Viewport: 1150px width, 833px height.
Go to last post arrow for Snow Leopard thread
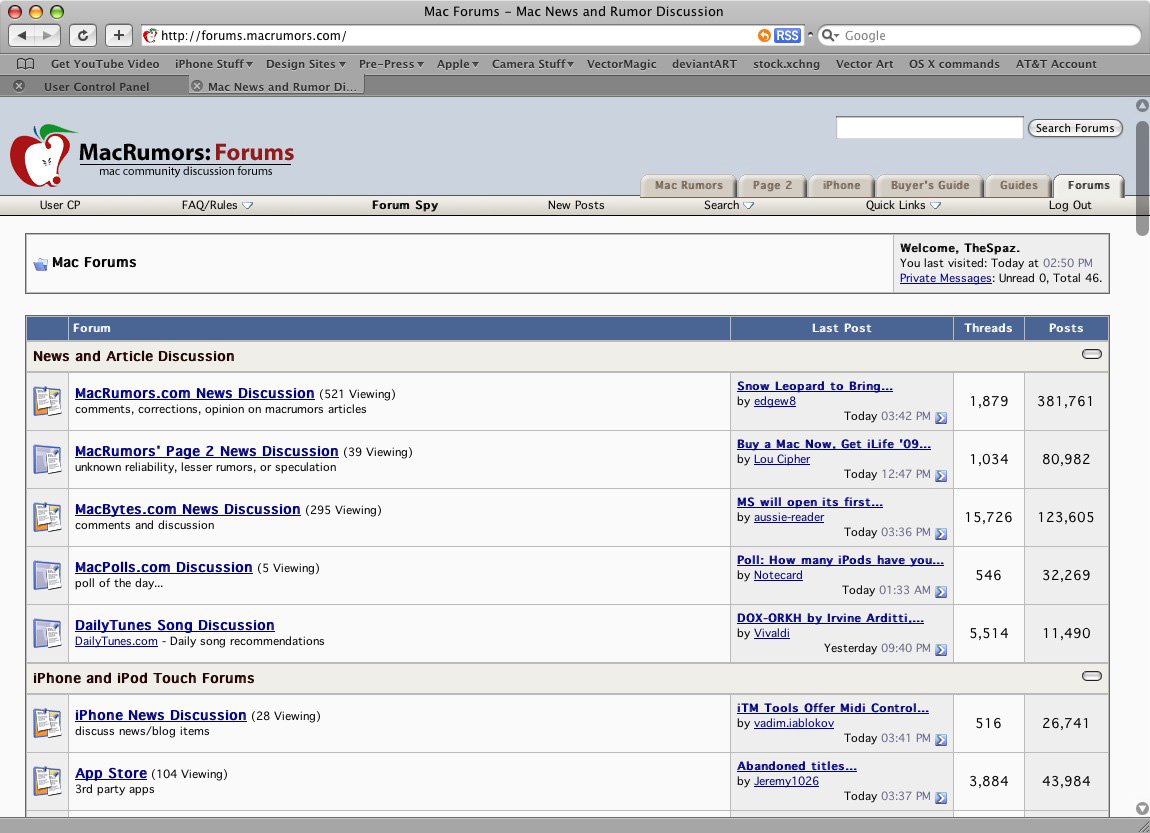pyautogui.click(x=941, y=417)
